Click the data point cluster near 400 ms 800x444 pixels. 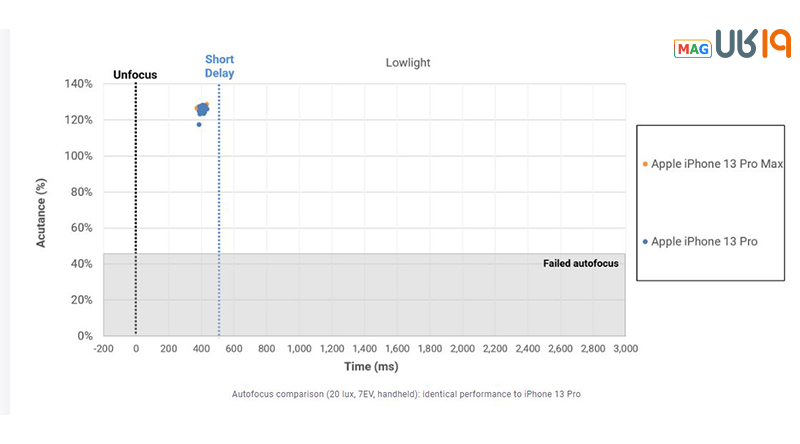coord(202,108)
